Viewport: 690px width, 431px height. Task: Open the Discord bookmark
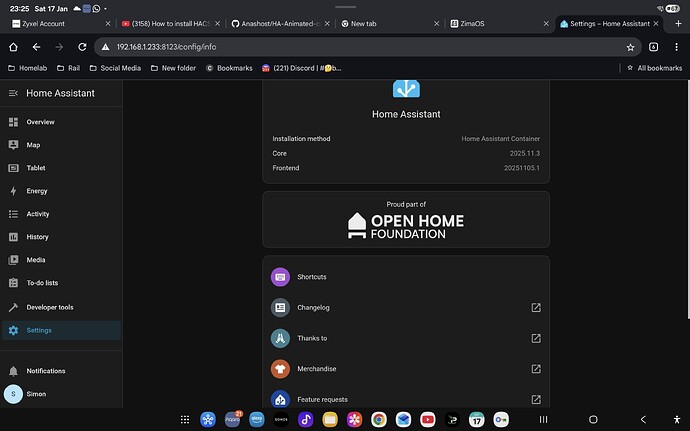pyautogui.click(x=301, y=68)
